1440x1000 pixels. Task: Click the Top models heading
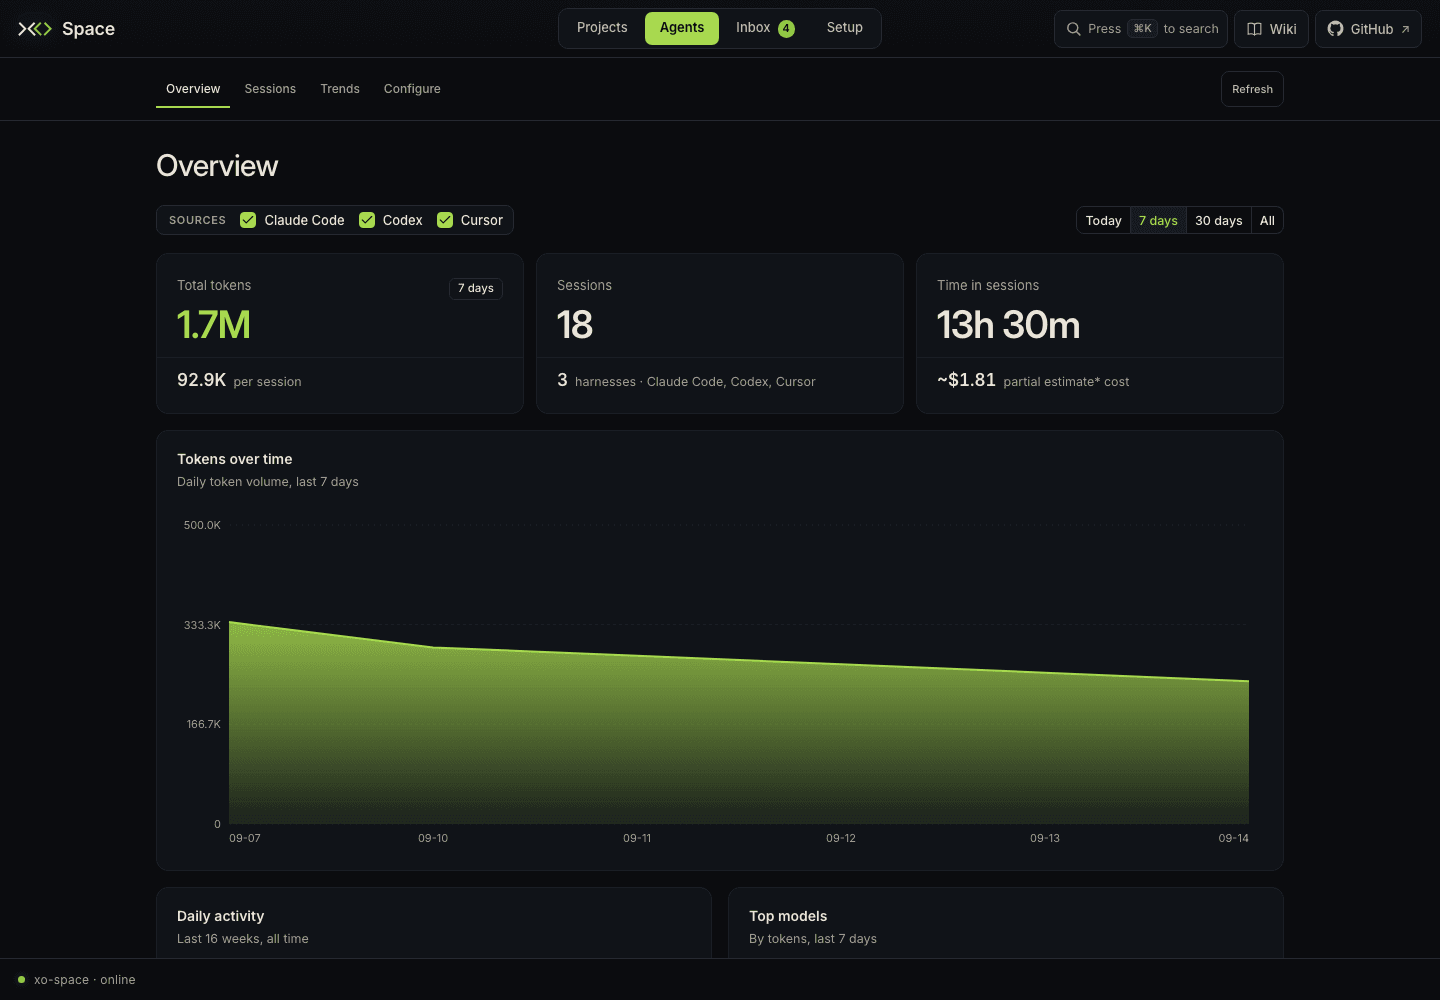[788, 916]
